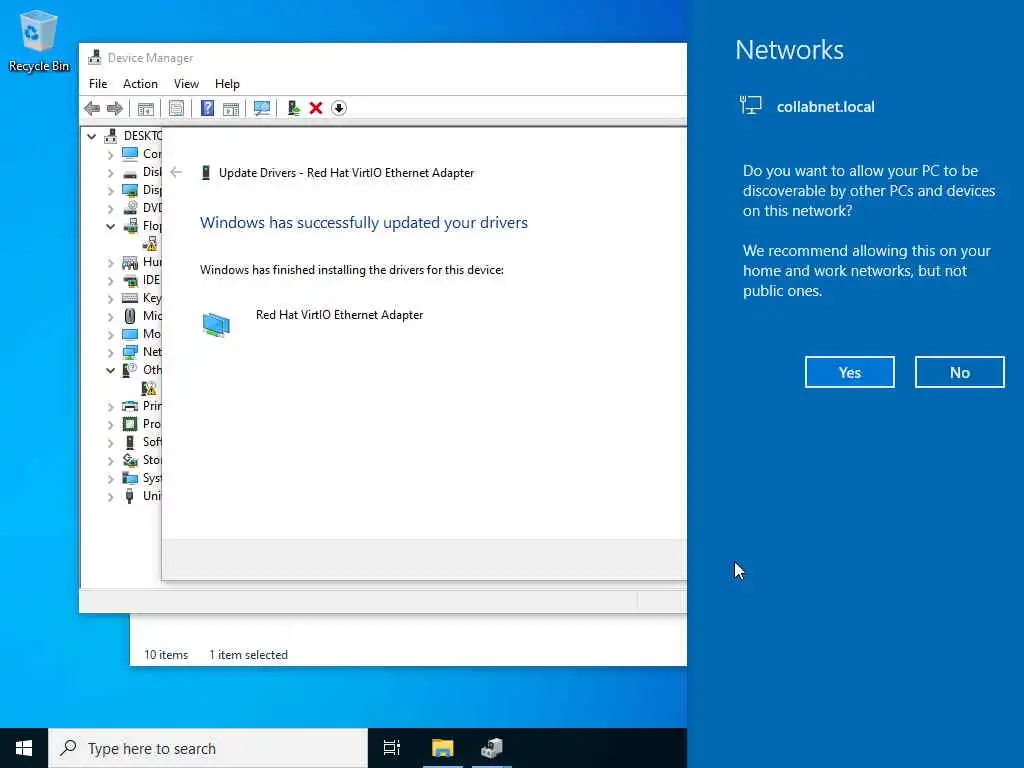Open File Explorer from the taskbar
The image size is (1024, 768).
(x=443, y=748)
